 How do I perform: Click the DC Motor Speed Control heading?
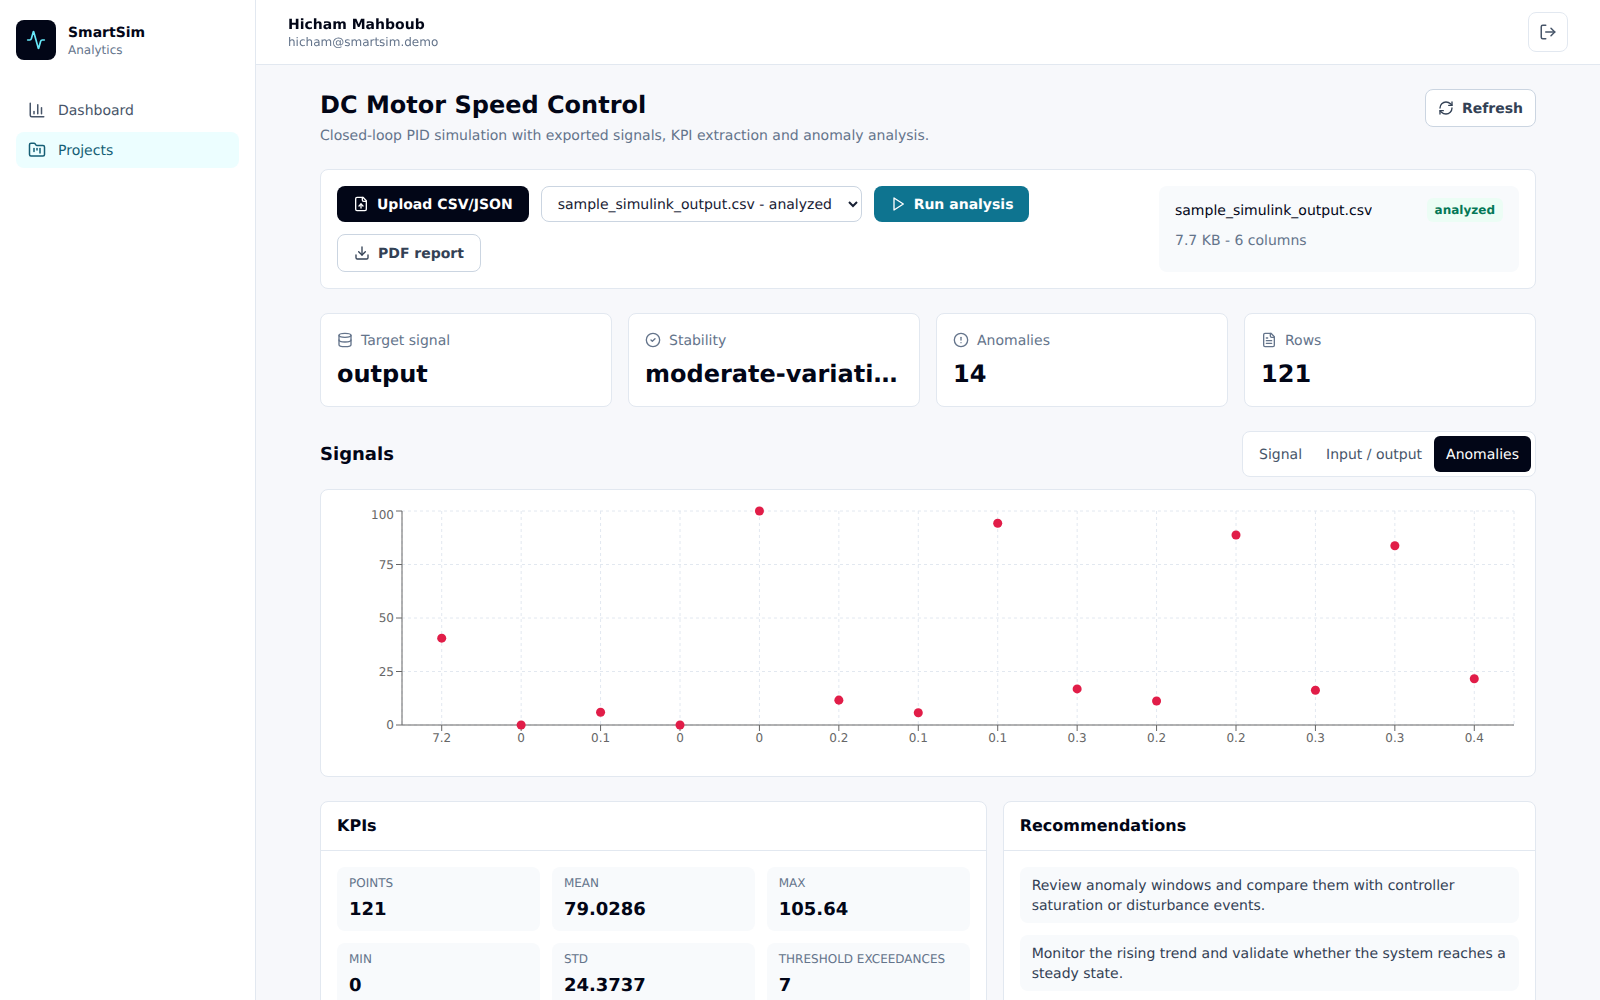pos(483,105)
